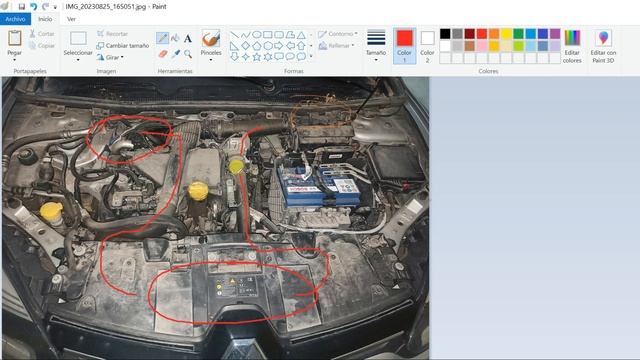
Task: Activate Color 2 selector
Action: 427,46
